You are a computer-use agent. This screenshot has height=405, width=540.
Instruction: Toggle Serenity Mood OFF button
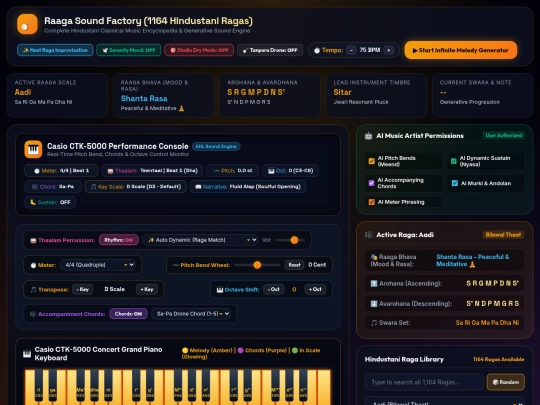click(x=129, y=50)
